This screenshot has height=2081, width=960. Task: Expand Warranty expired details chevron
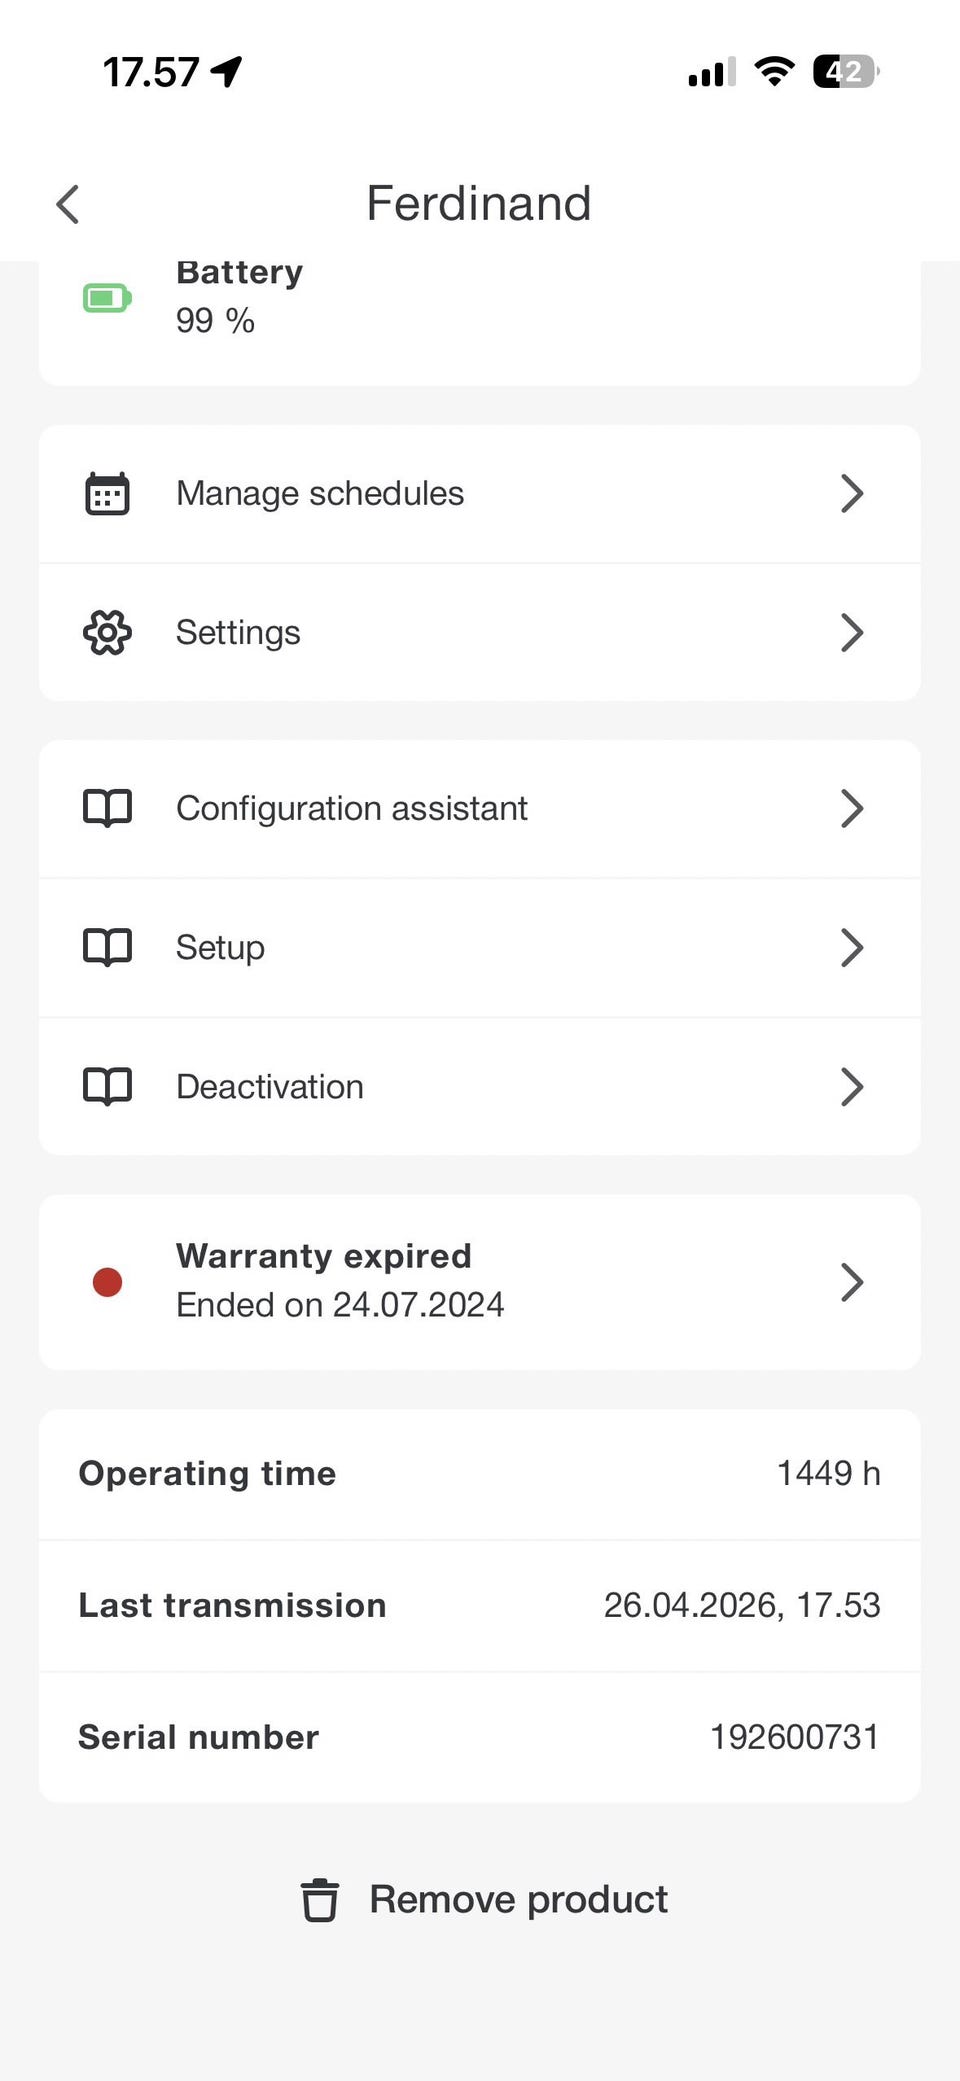(x=851, y=1282)
